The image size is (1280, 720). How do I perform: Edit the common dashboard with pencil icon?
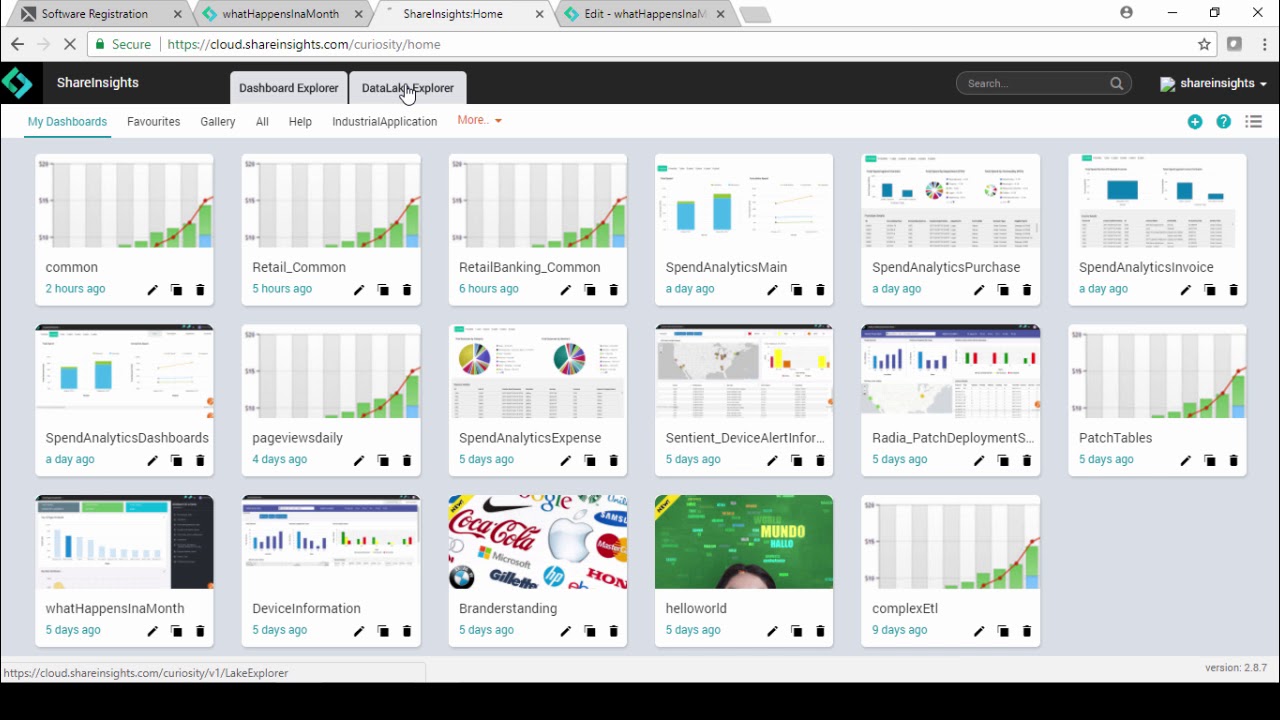tap(152, 290)
